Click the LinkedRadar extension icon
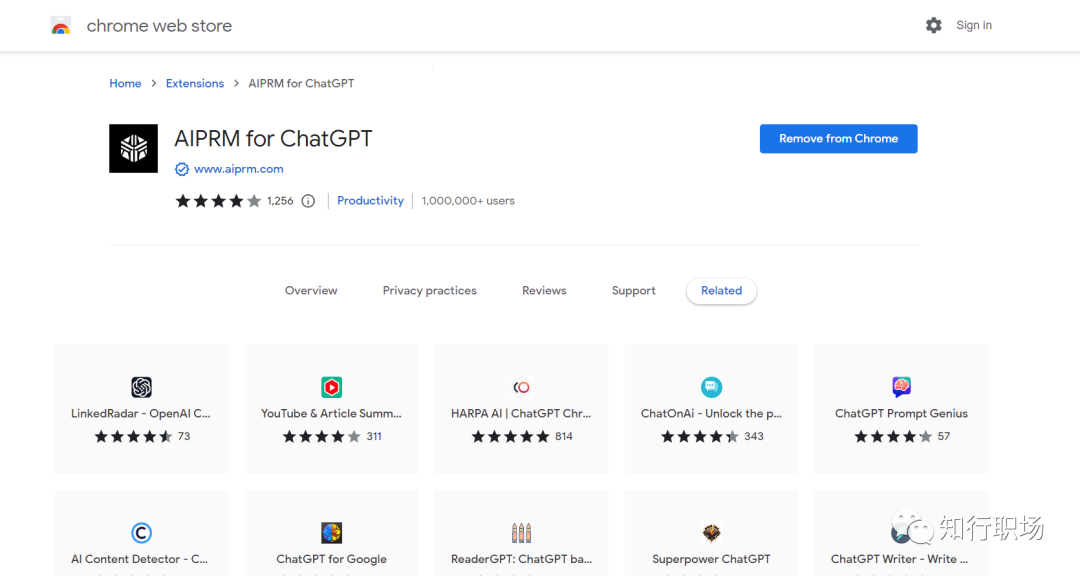Viewport: 1080px width, 576px height. pos(141,387)
